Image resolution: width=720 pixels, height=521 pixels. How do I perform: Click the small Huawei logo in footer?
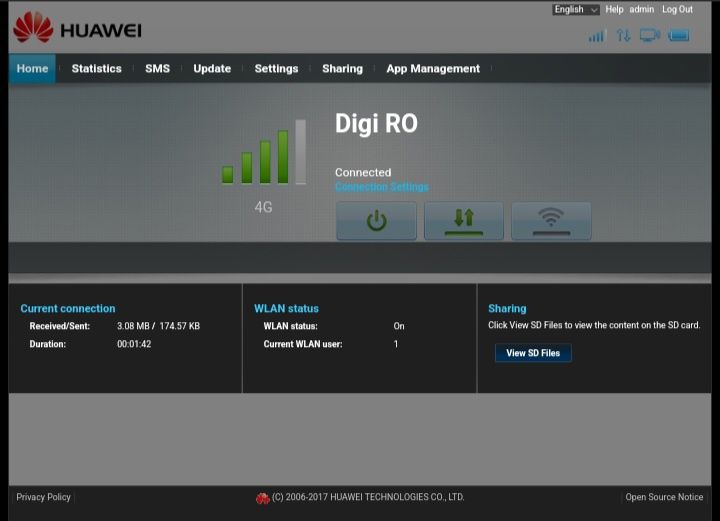[x=263, y=499]
